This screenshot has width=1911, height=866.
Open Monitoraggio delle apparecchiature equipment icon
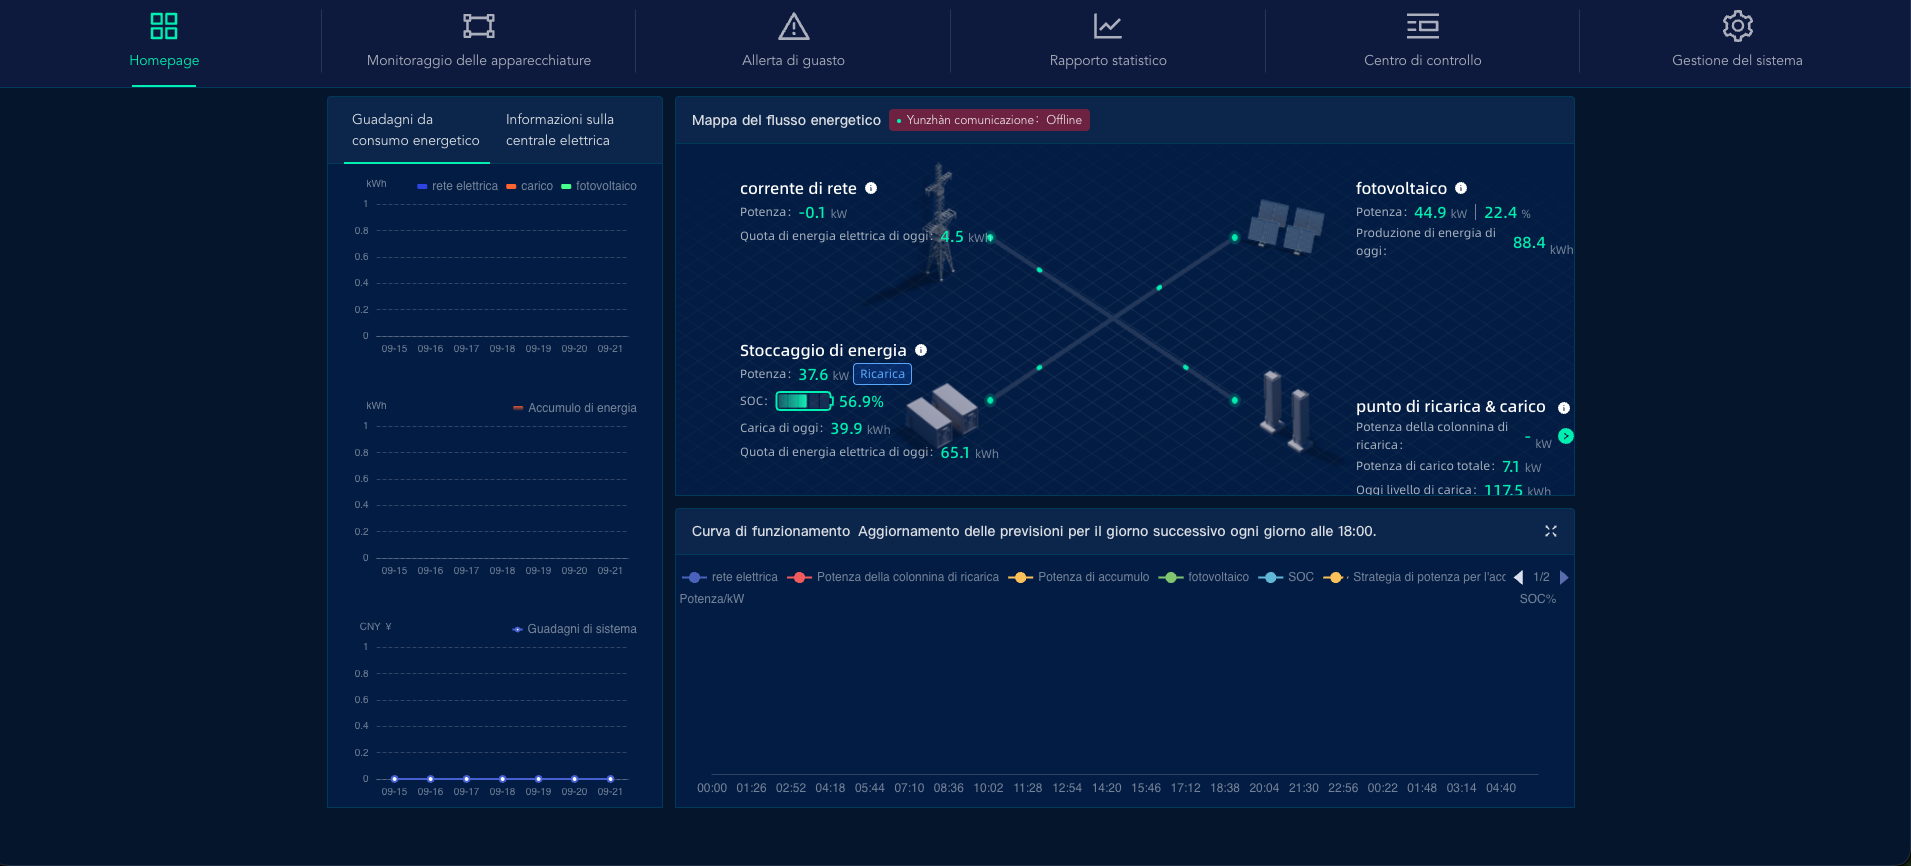tap(479, 26)
